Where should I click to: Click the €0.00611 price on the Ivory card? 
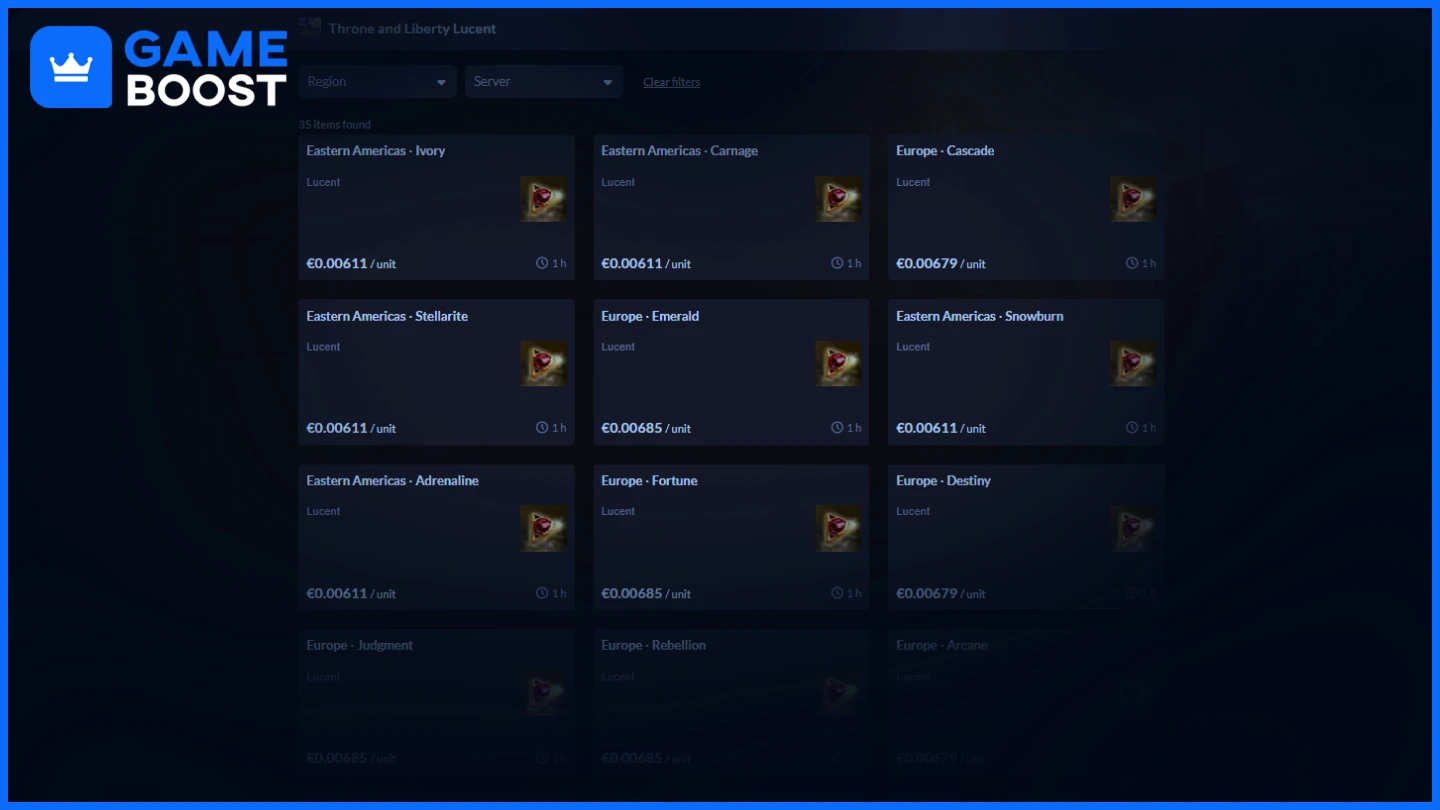(x=337, y=264)
